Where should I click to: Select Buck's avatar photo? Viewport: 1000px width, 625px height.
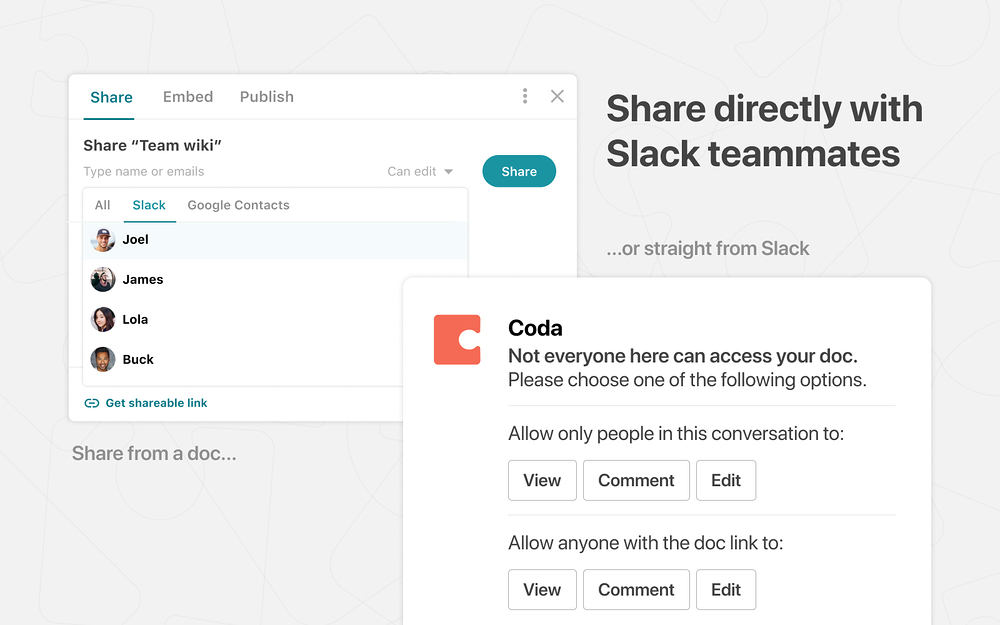click(103, 359)
